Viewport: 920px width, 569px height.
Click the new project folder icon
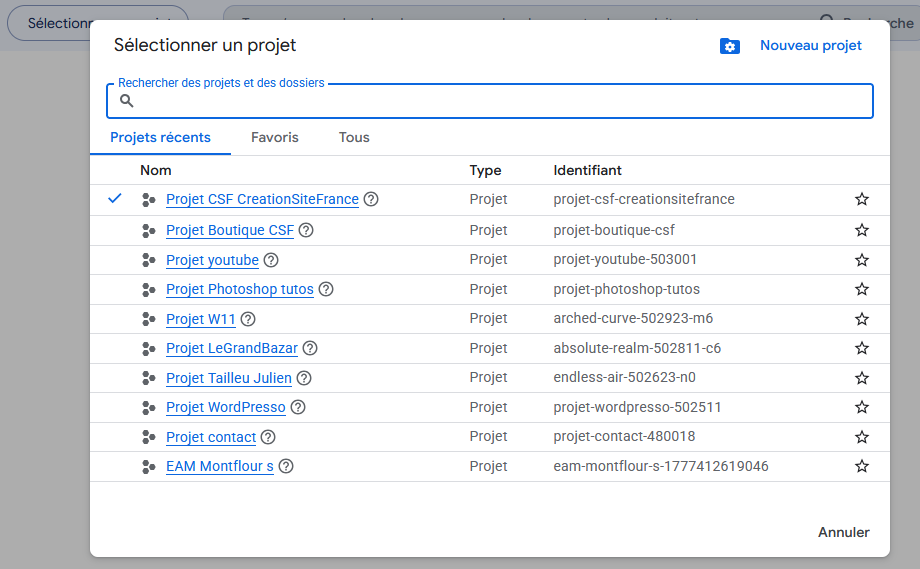pyautogui.click(x=730, y=46)
